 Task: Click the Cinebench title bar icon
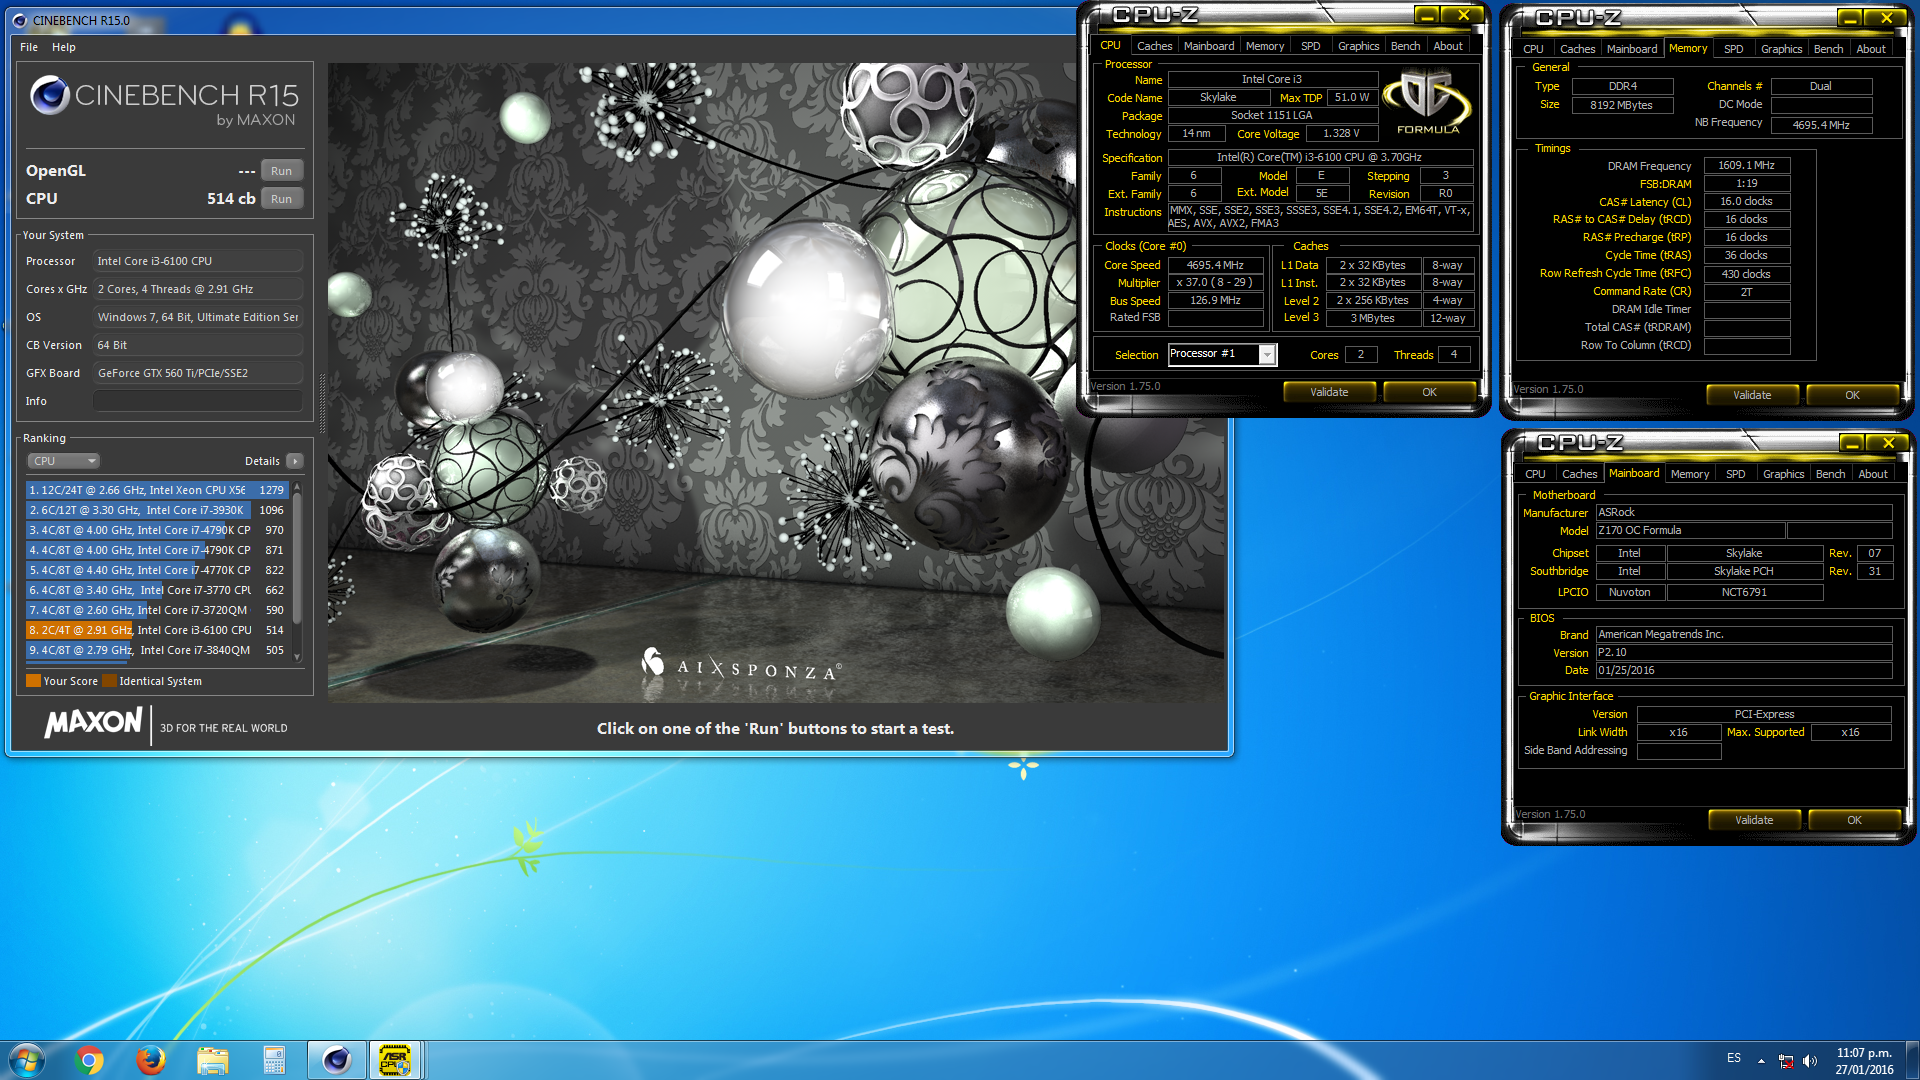click(19, 20)
